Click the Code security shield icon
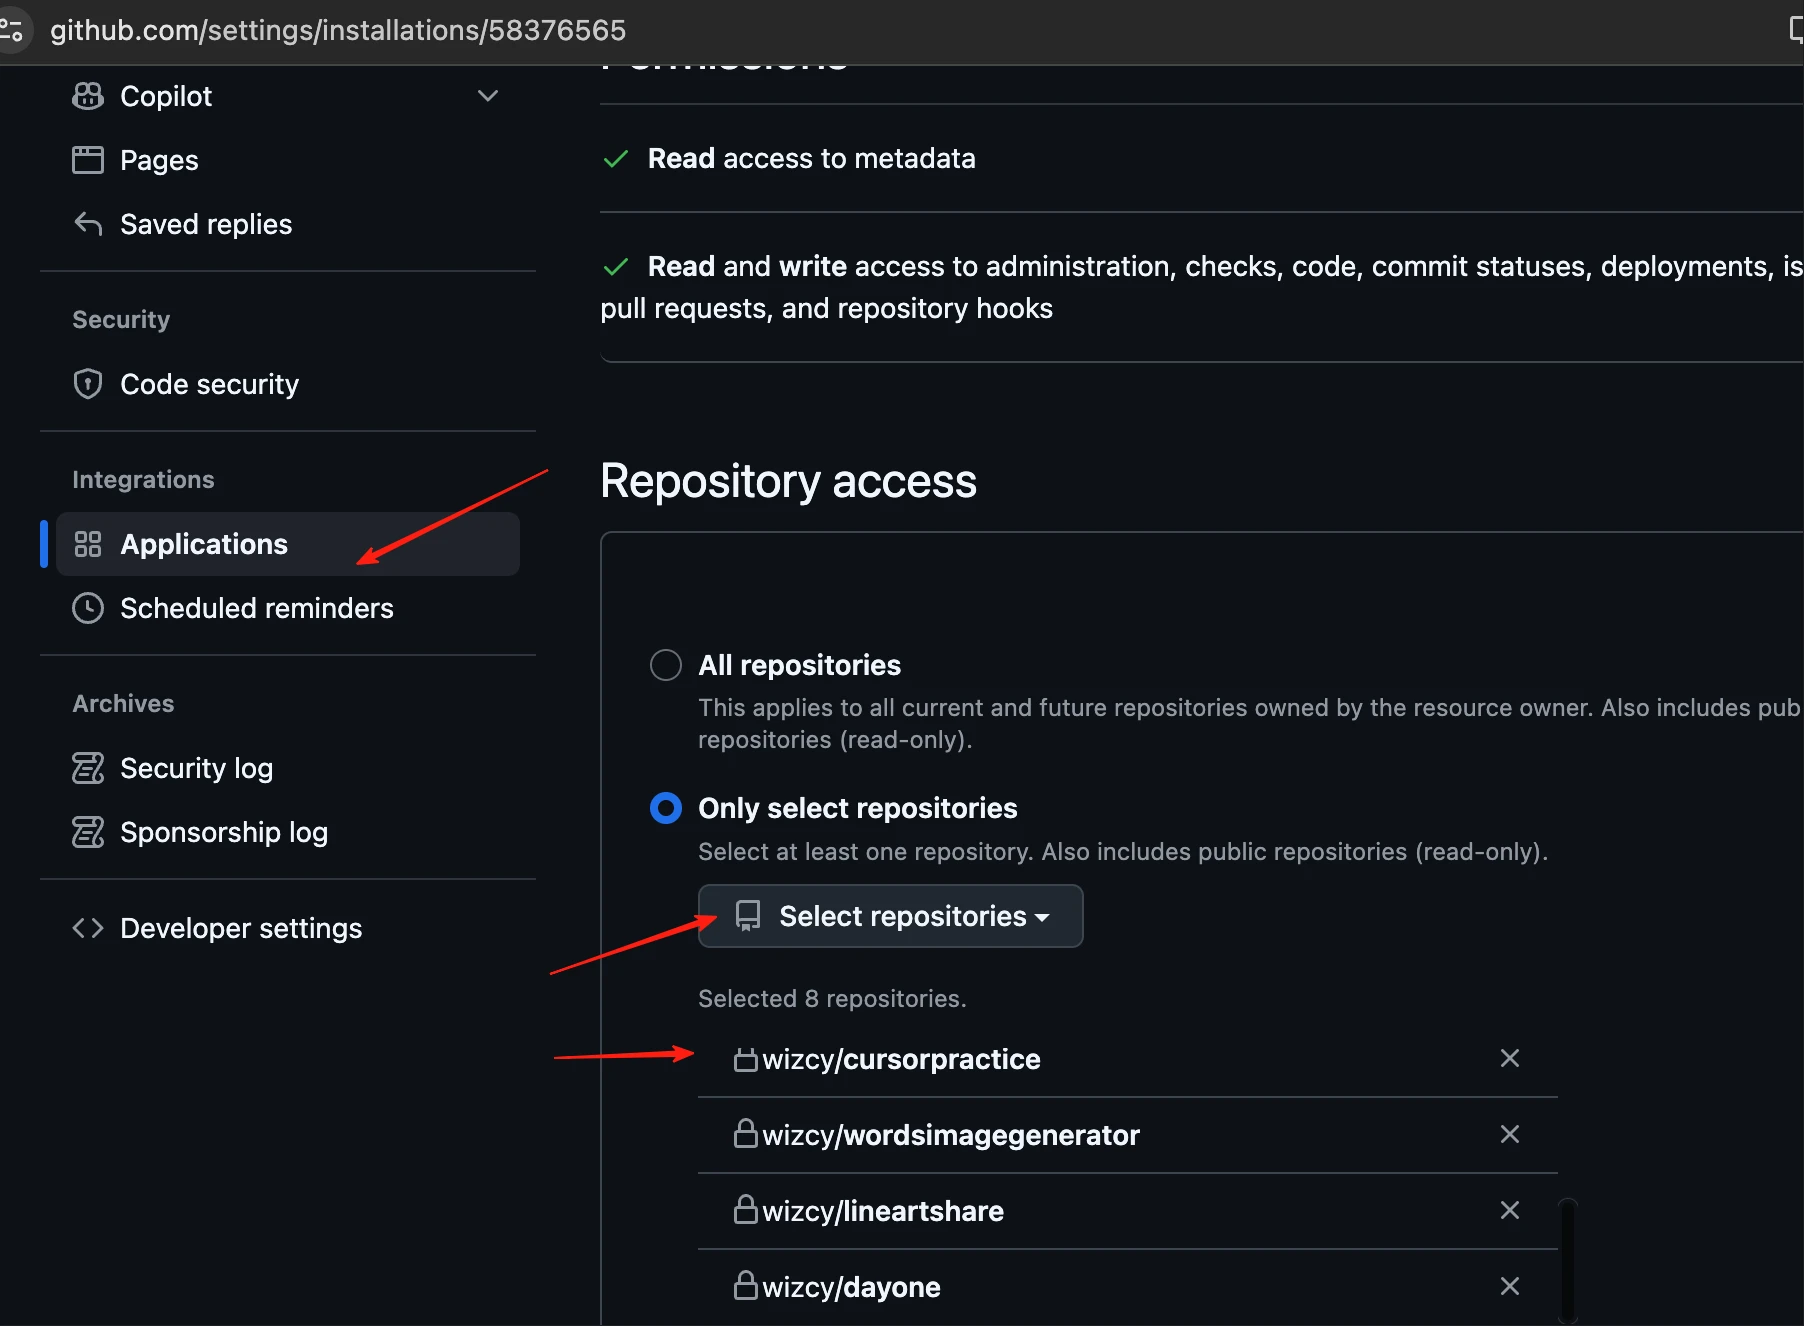This screenshot has height=1326, width=1804. 88,384
